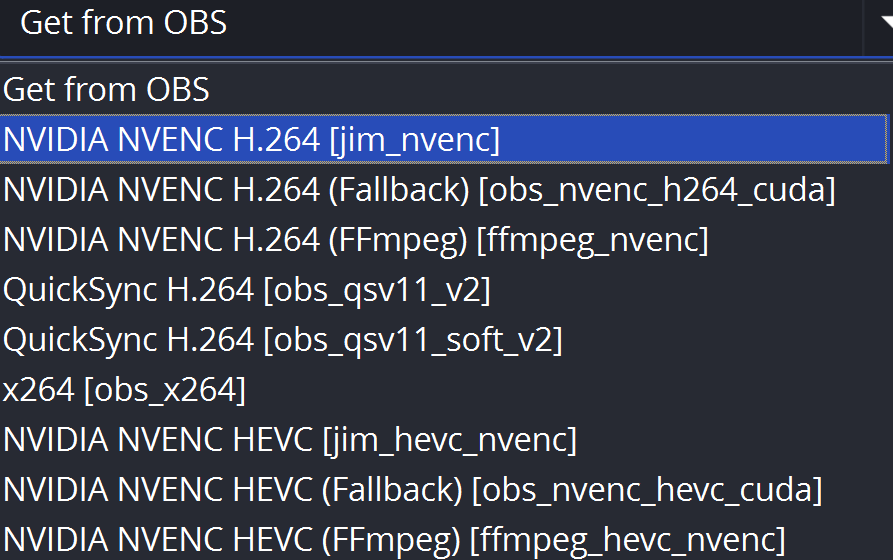Choose NVIDIA NVENC HEVC (FFmpeg) [ffmpeg_hevc_nvenc]
This screenshot has width=893, height=560.
[444, 538]
